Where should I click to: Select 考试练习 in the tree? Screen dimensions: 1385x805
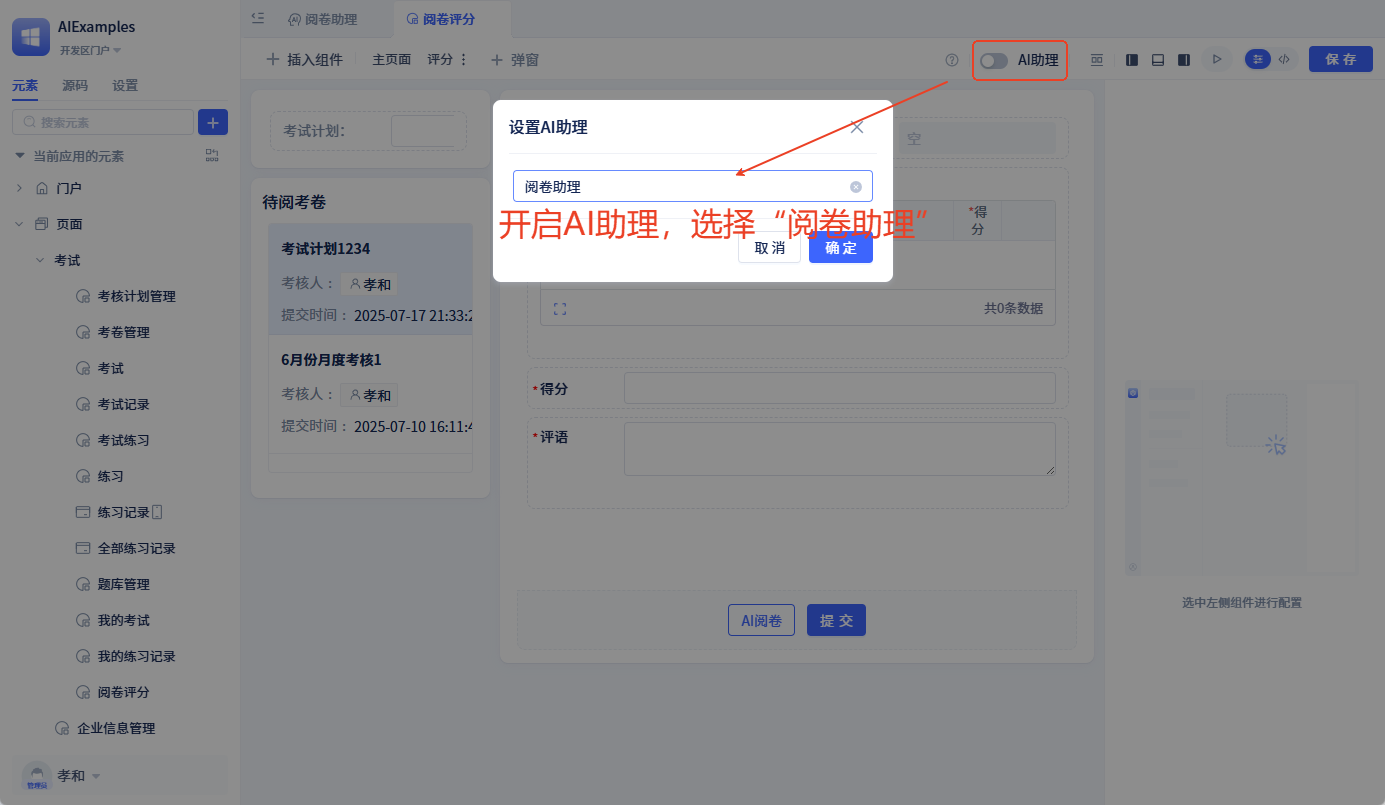point(123,440)
